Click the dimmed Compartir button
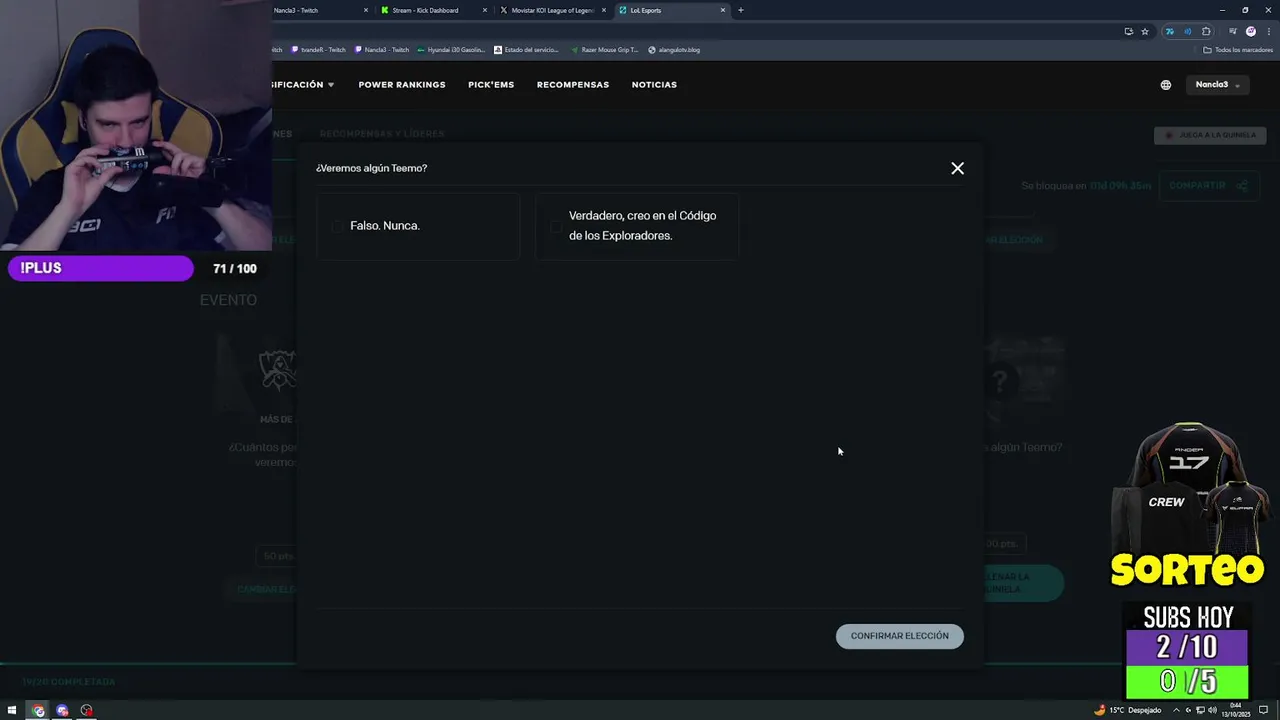 point(1208,185)
